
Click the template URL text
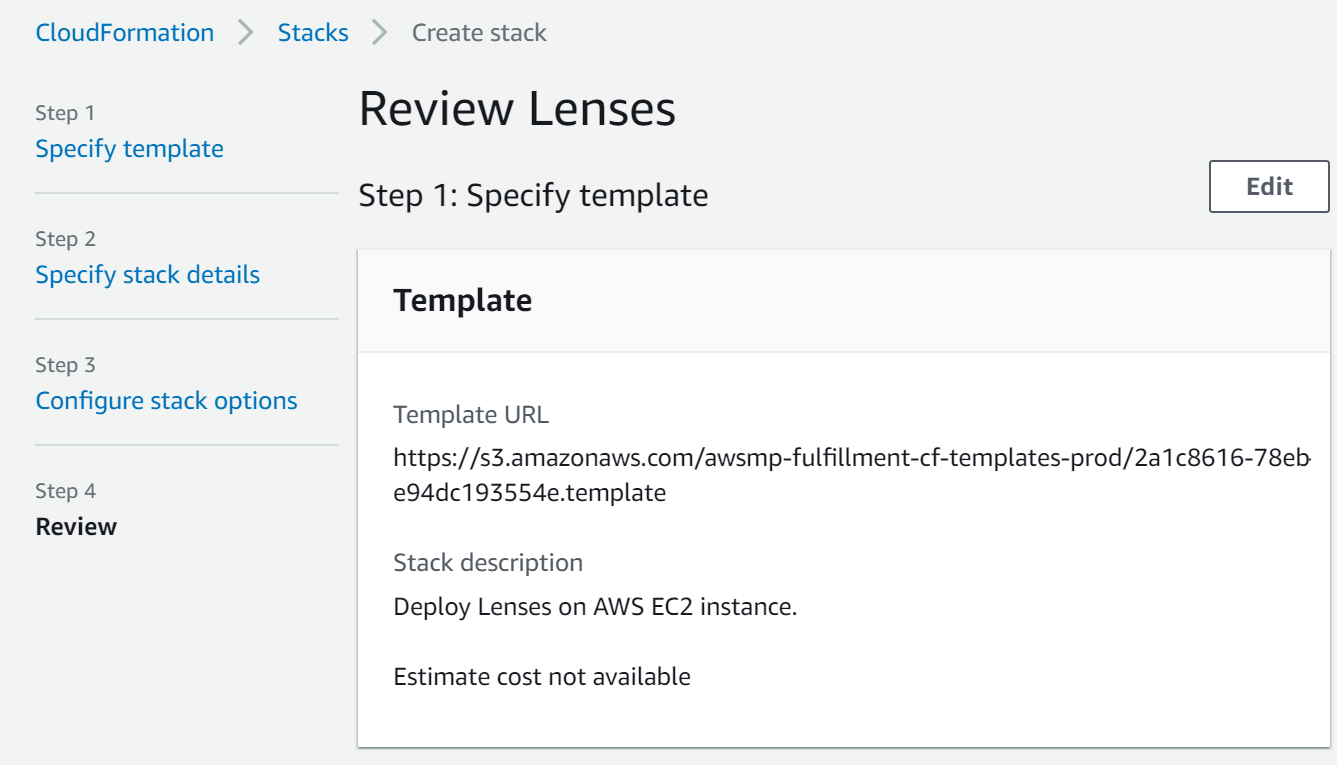[x=852, y=476]
